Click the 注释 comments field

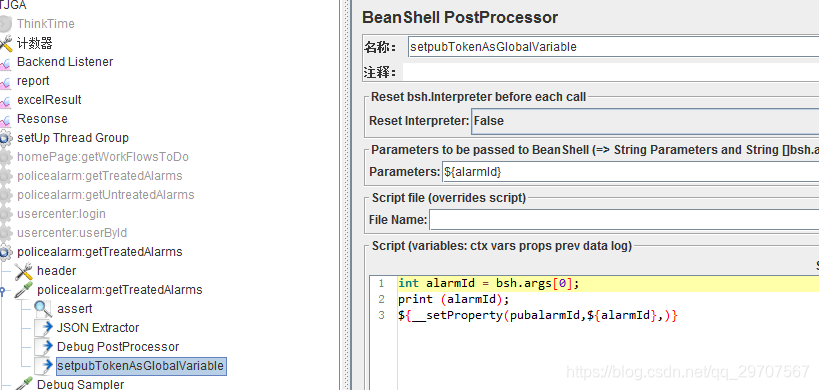pos(611,72)
